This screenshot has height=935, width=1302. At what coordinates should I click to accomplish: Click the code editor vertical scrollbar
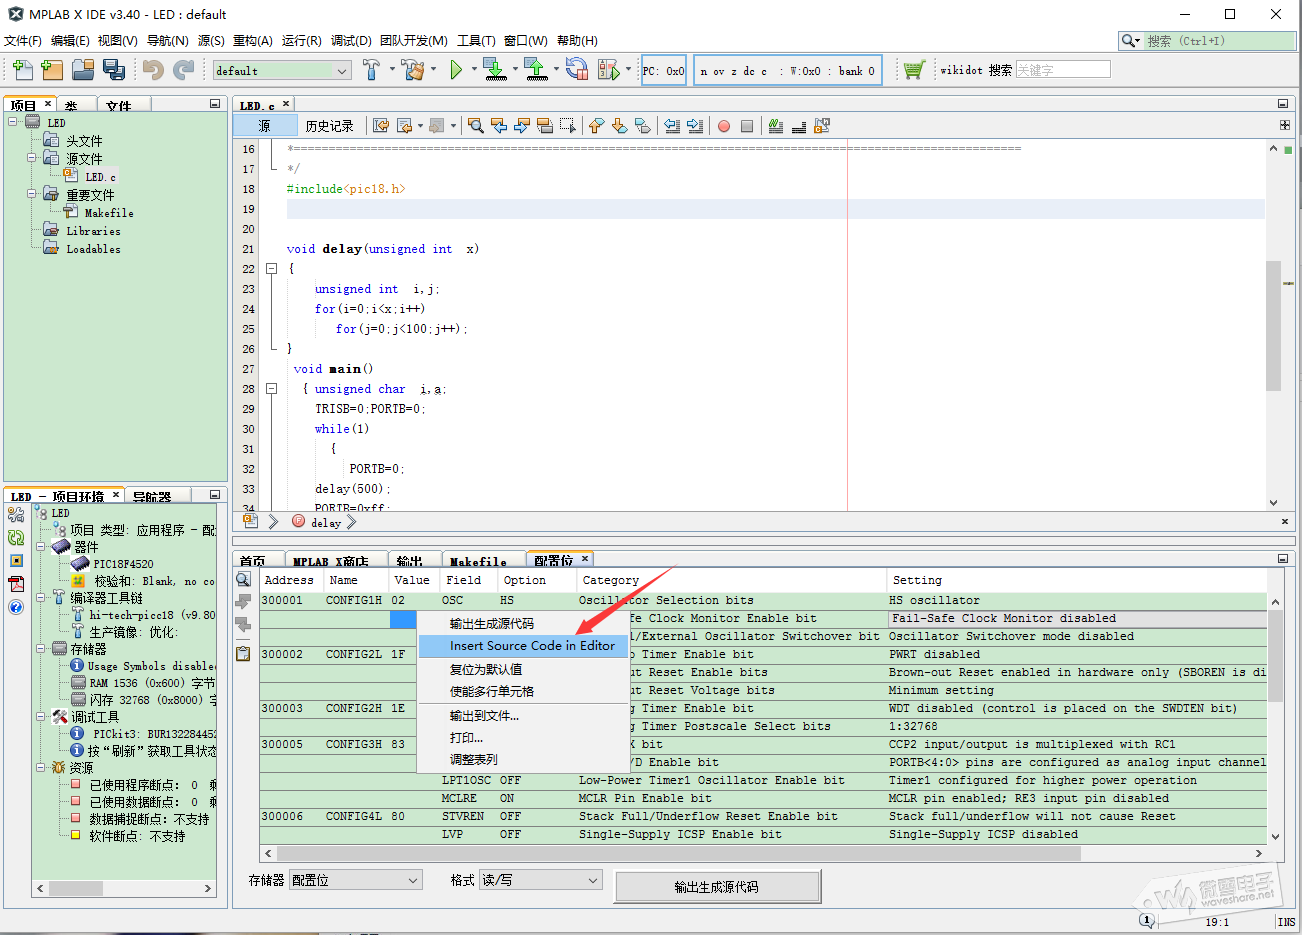pos(1273,325)
